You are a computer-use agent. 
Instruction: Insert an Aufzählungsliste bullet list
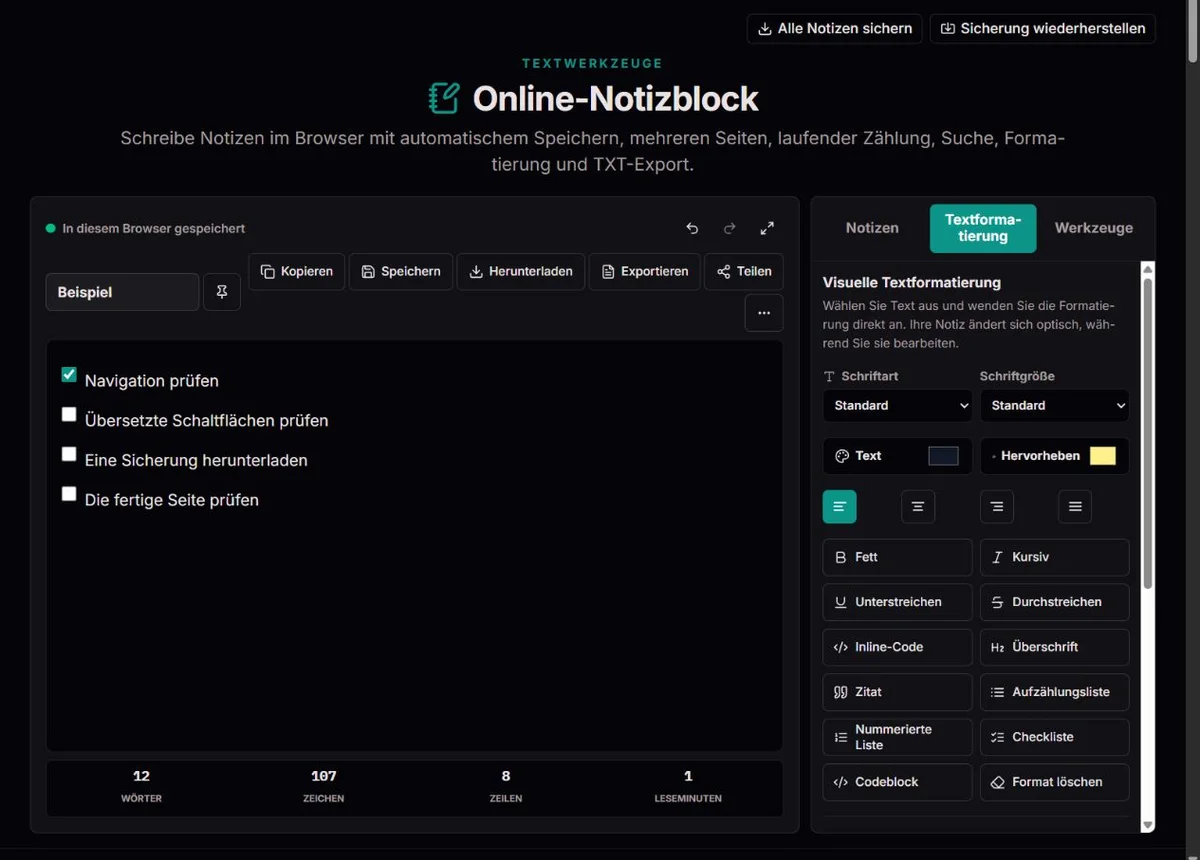1055,692
